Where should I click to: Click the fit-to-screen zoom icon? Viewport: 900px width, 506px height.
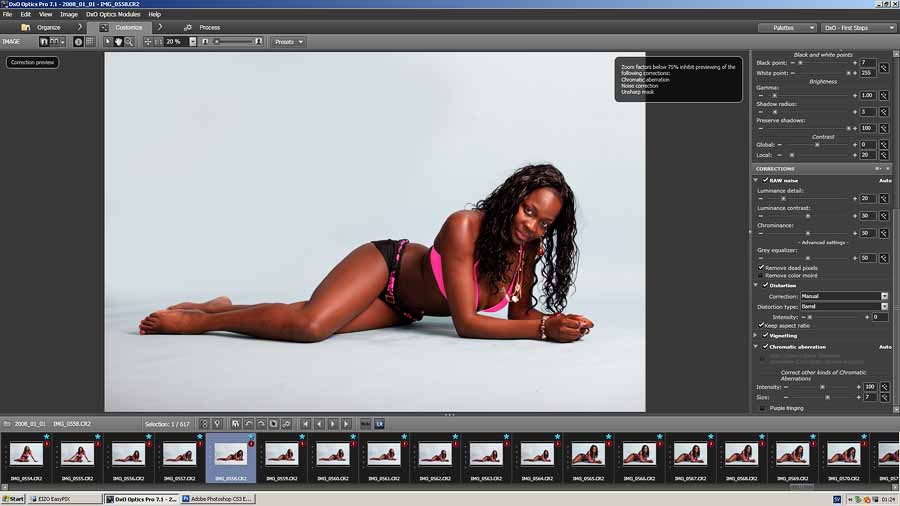(x=149, y=42)
